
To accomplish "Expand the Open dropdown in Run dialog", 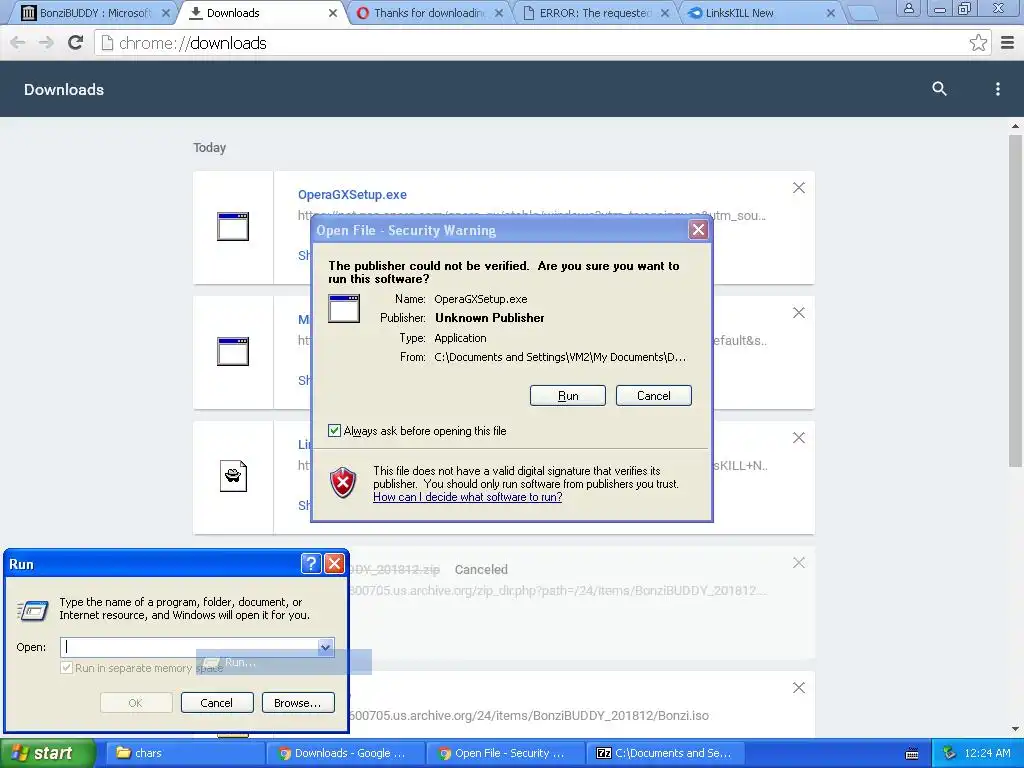I will [326, 647].
